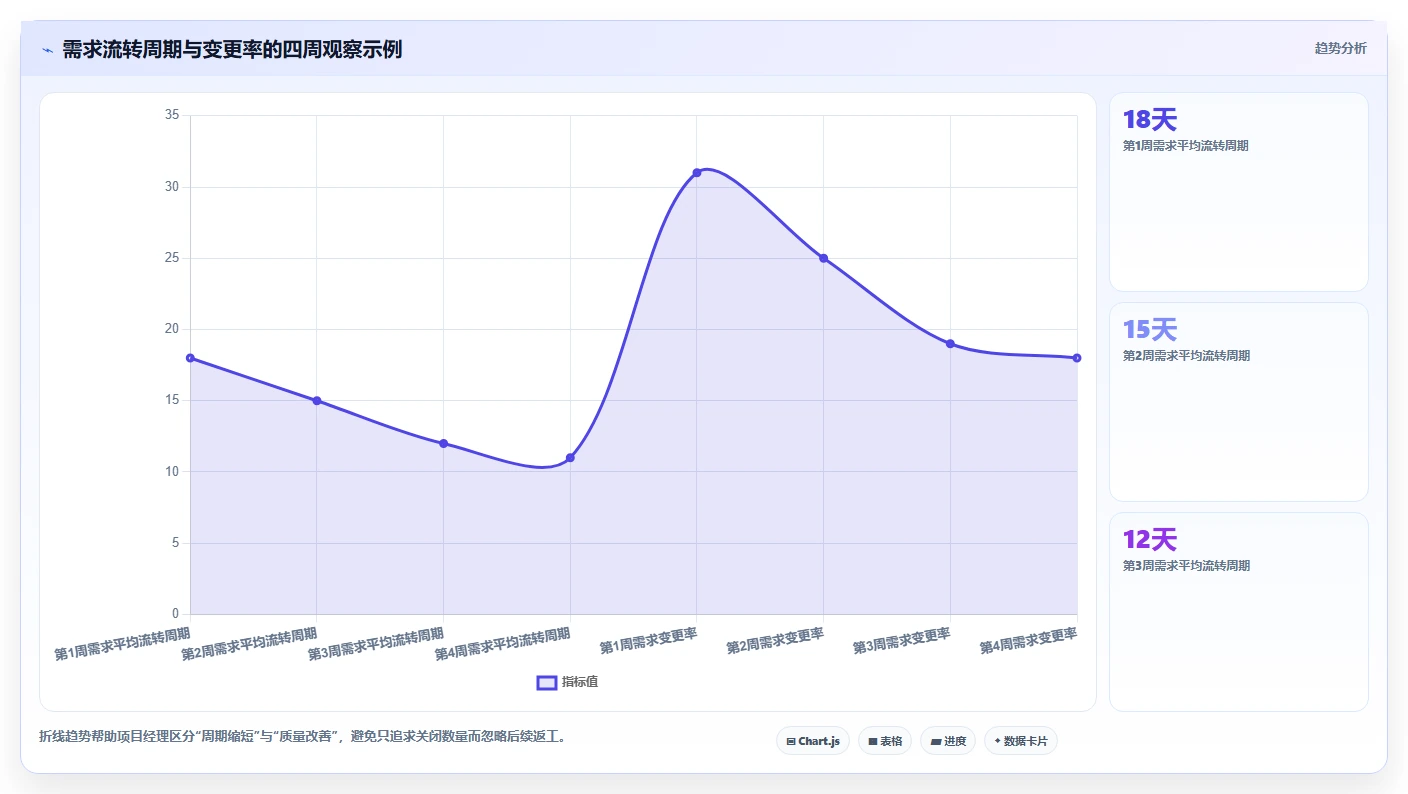The image size is (1408, 794).
Task: Open the 12天 metric card
Action: click(x=1239, y=612)
